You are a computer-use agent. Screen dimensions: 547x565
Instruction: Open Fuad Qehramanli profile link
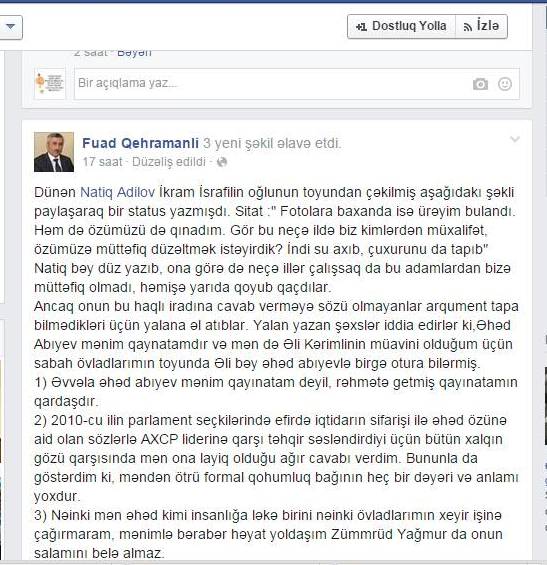click(x=140, y=143)
